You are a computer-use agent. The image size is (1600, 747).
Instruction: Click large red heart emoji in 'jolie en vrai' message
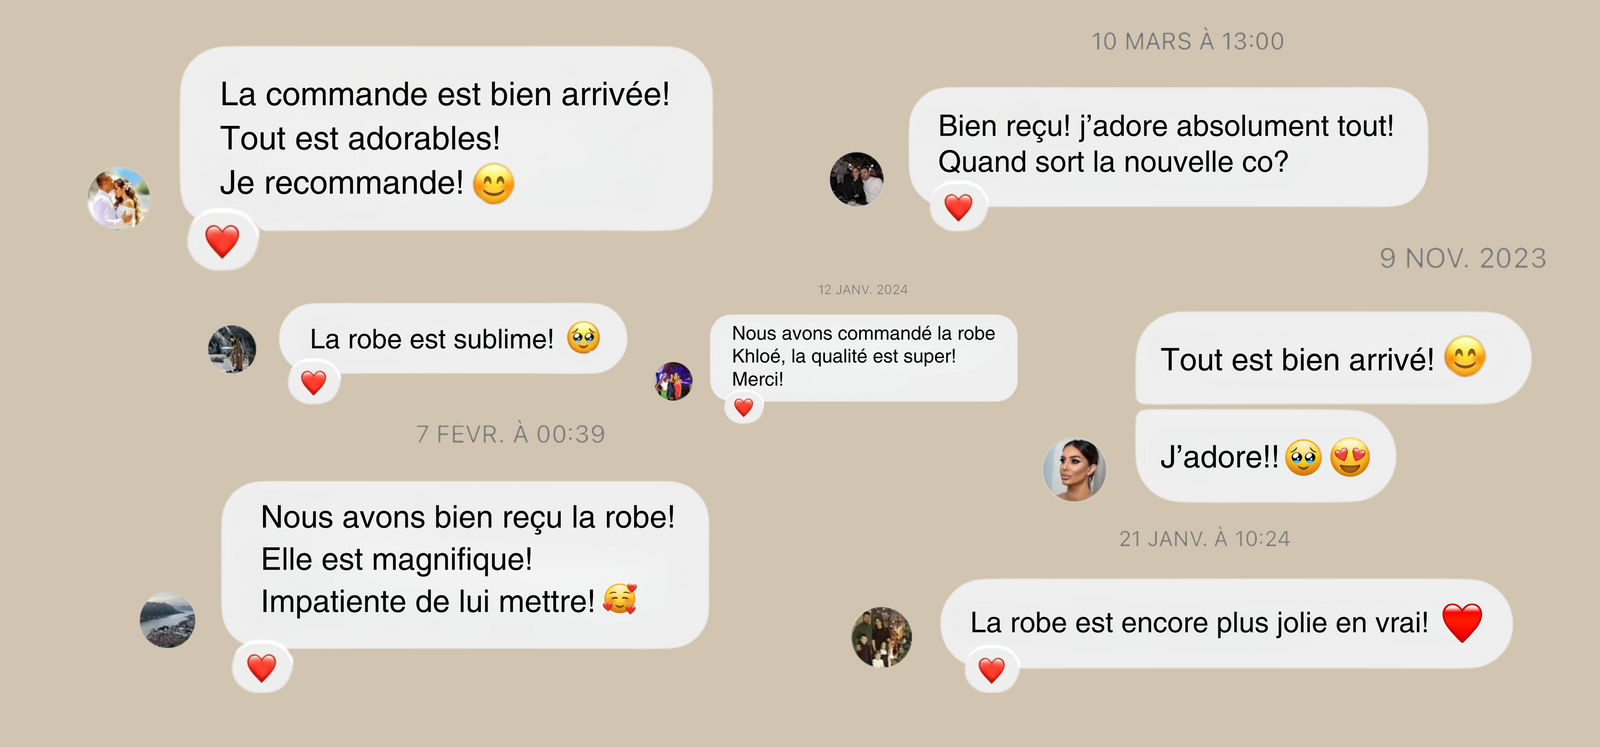pos(1461,623)
